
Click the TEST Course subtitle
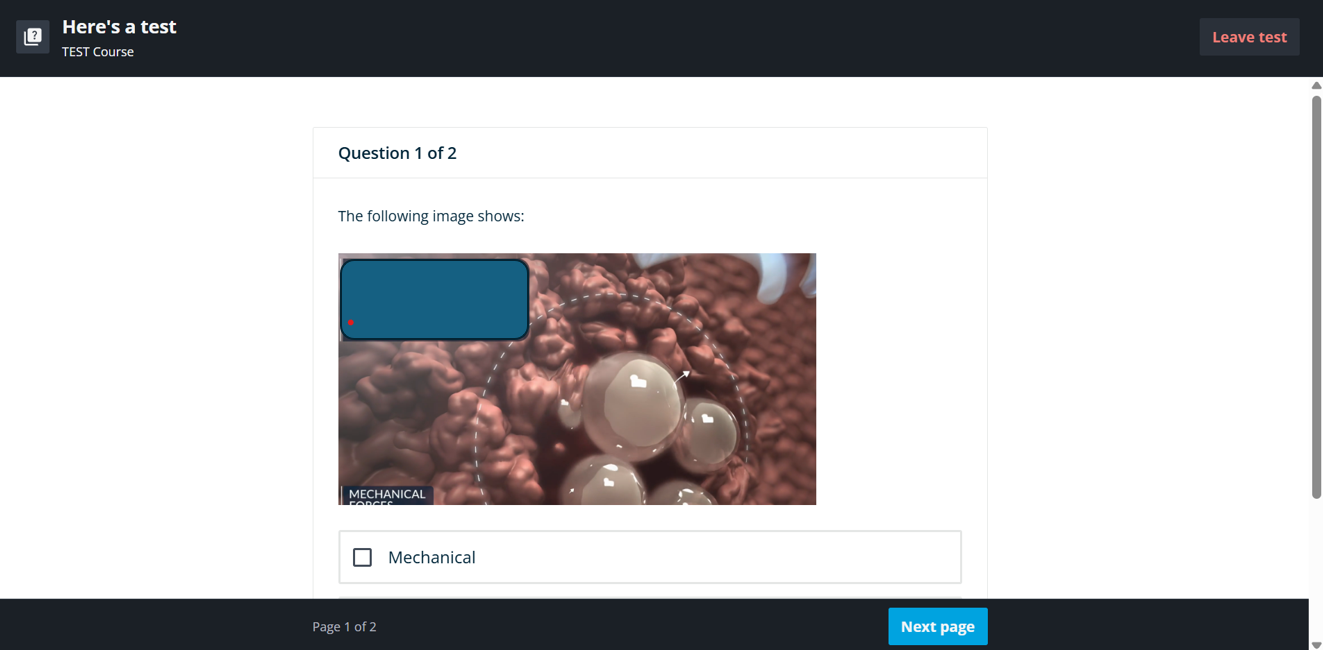pyautogui.click(x=98, y=52)
